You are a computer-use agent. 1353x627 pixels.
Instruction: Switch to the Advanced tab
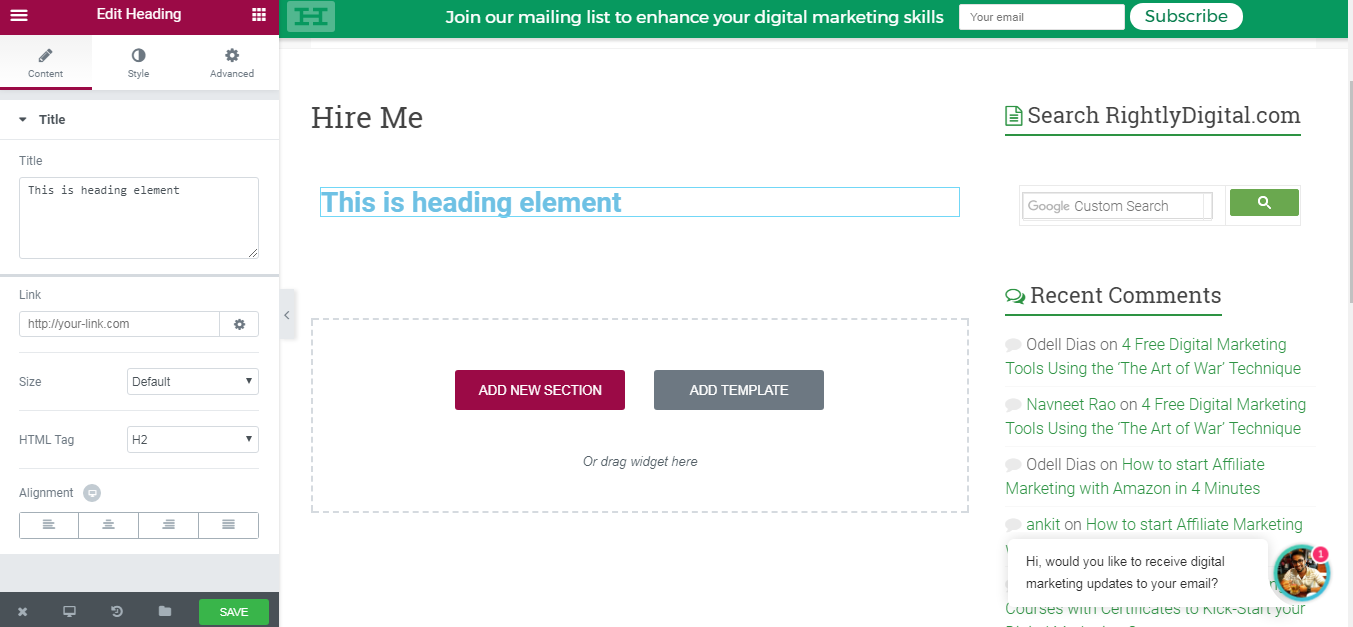coord(232,63)
